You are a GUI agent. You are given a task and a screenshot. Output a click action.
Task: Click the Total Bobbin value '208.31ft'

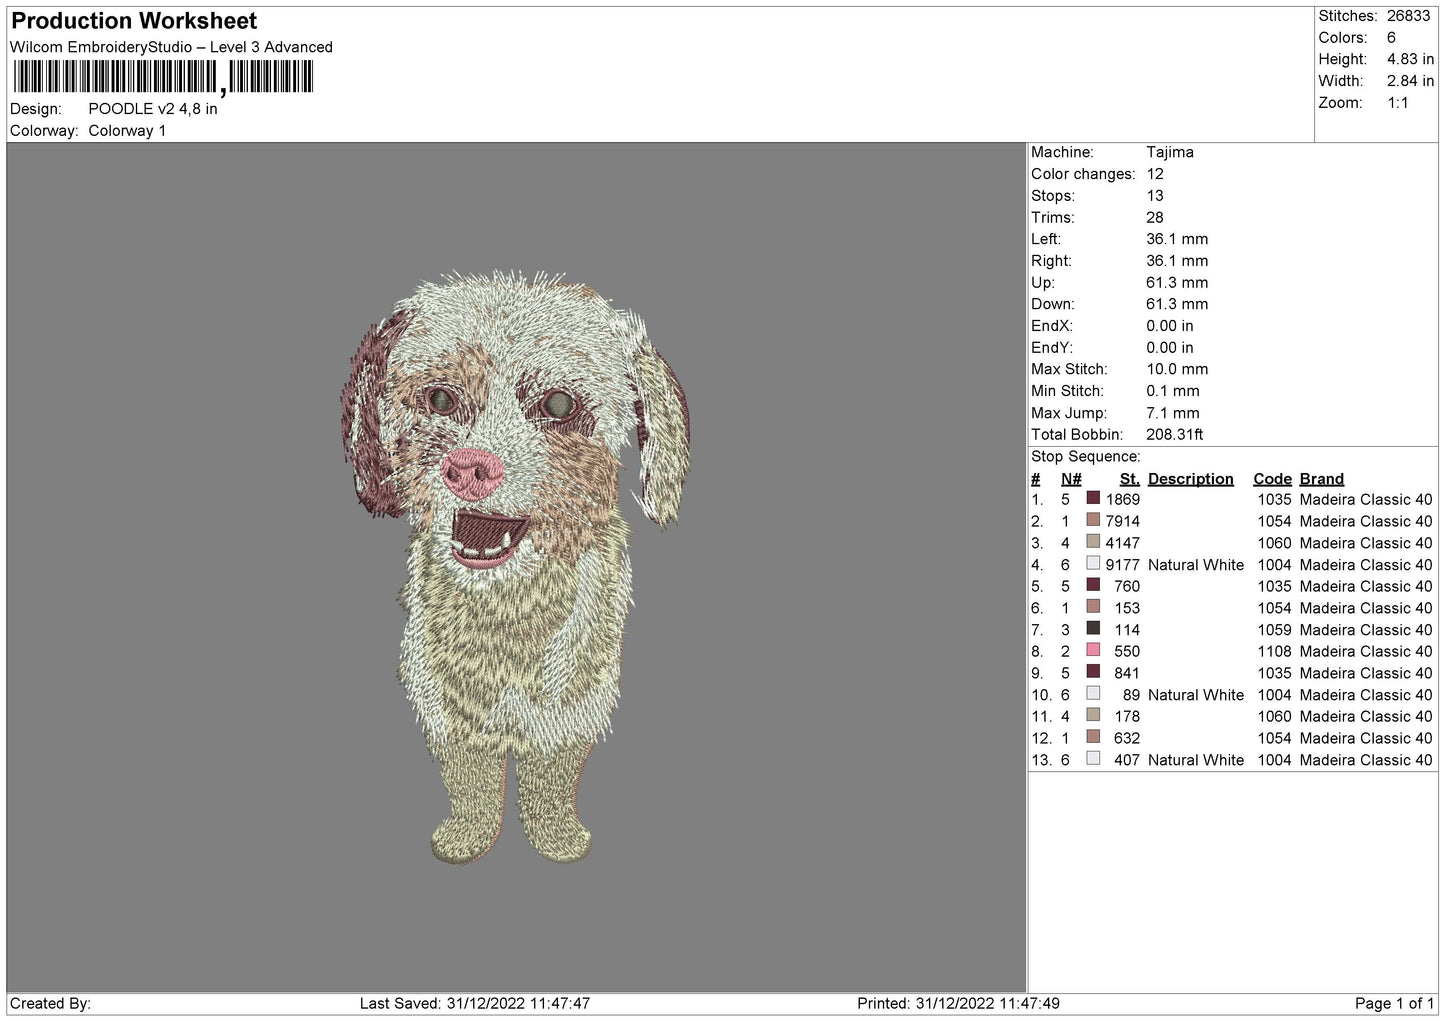(x=1175, y=434)
